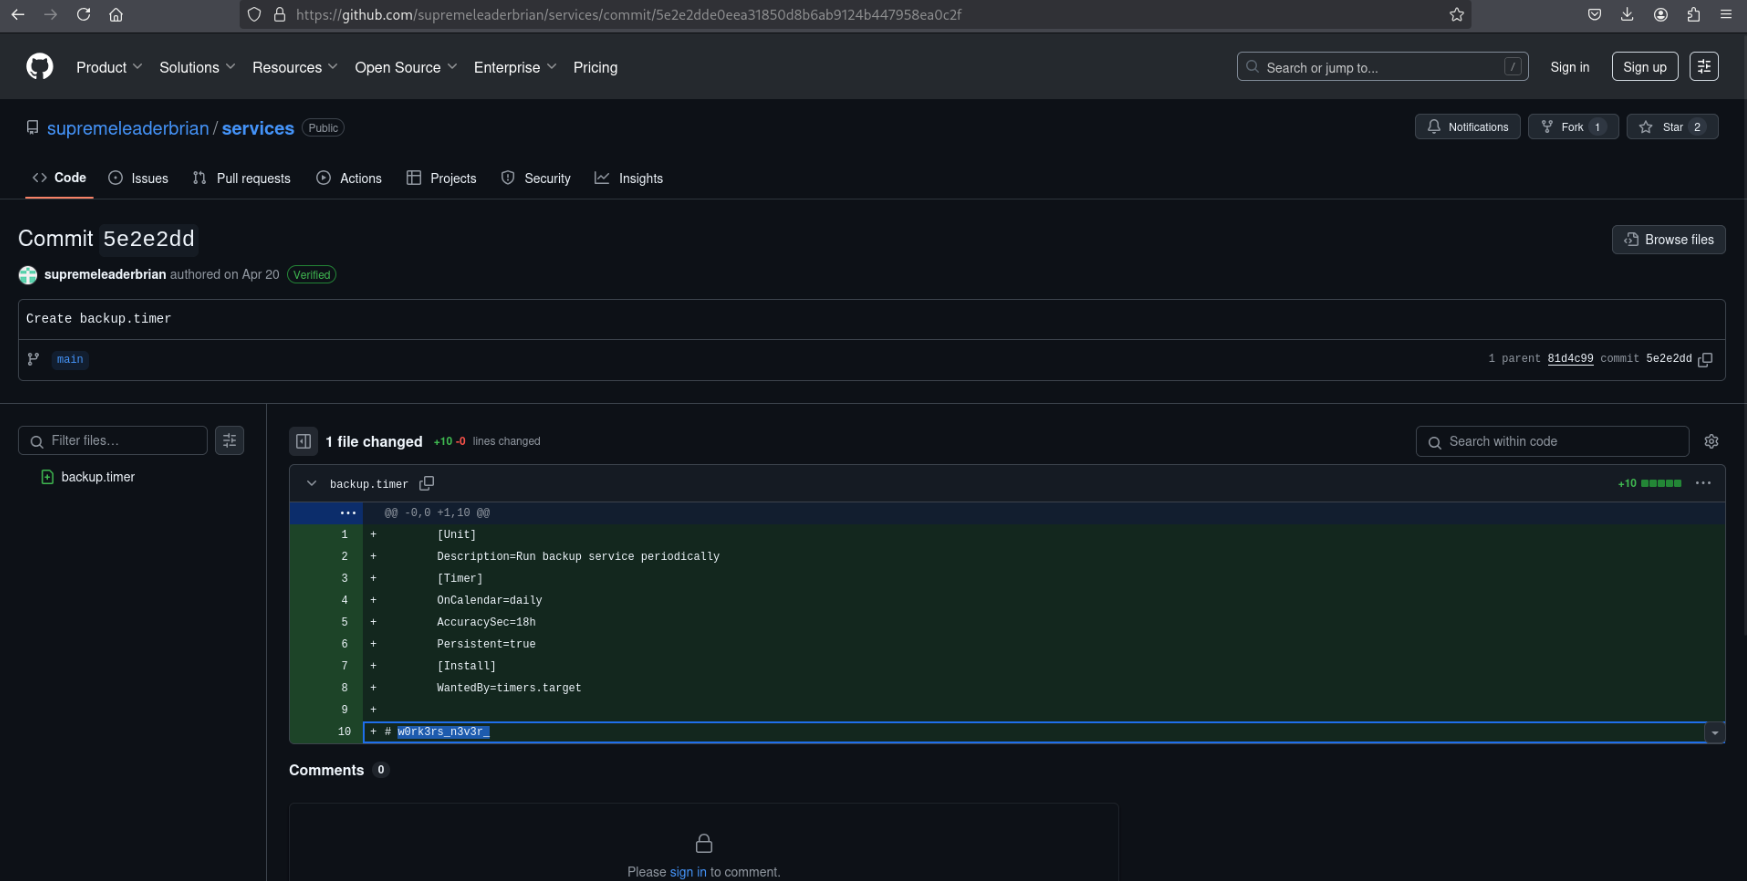Click the Verified signature badge

tap(312, 275)
